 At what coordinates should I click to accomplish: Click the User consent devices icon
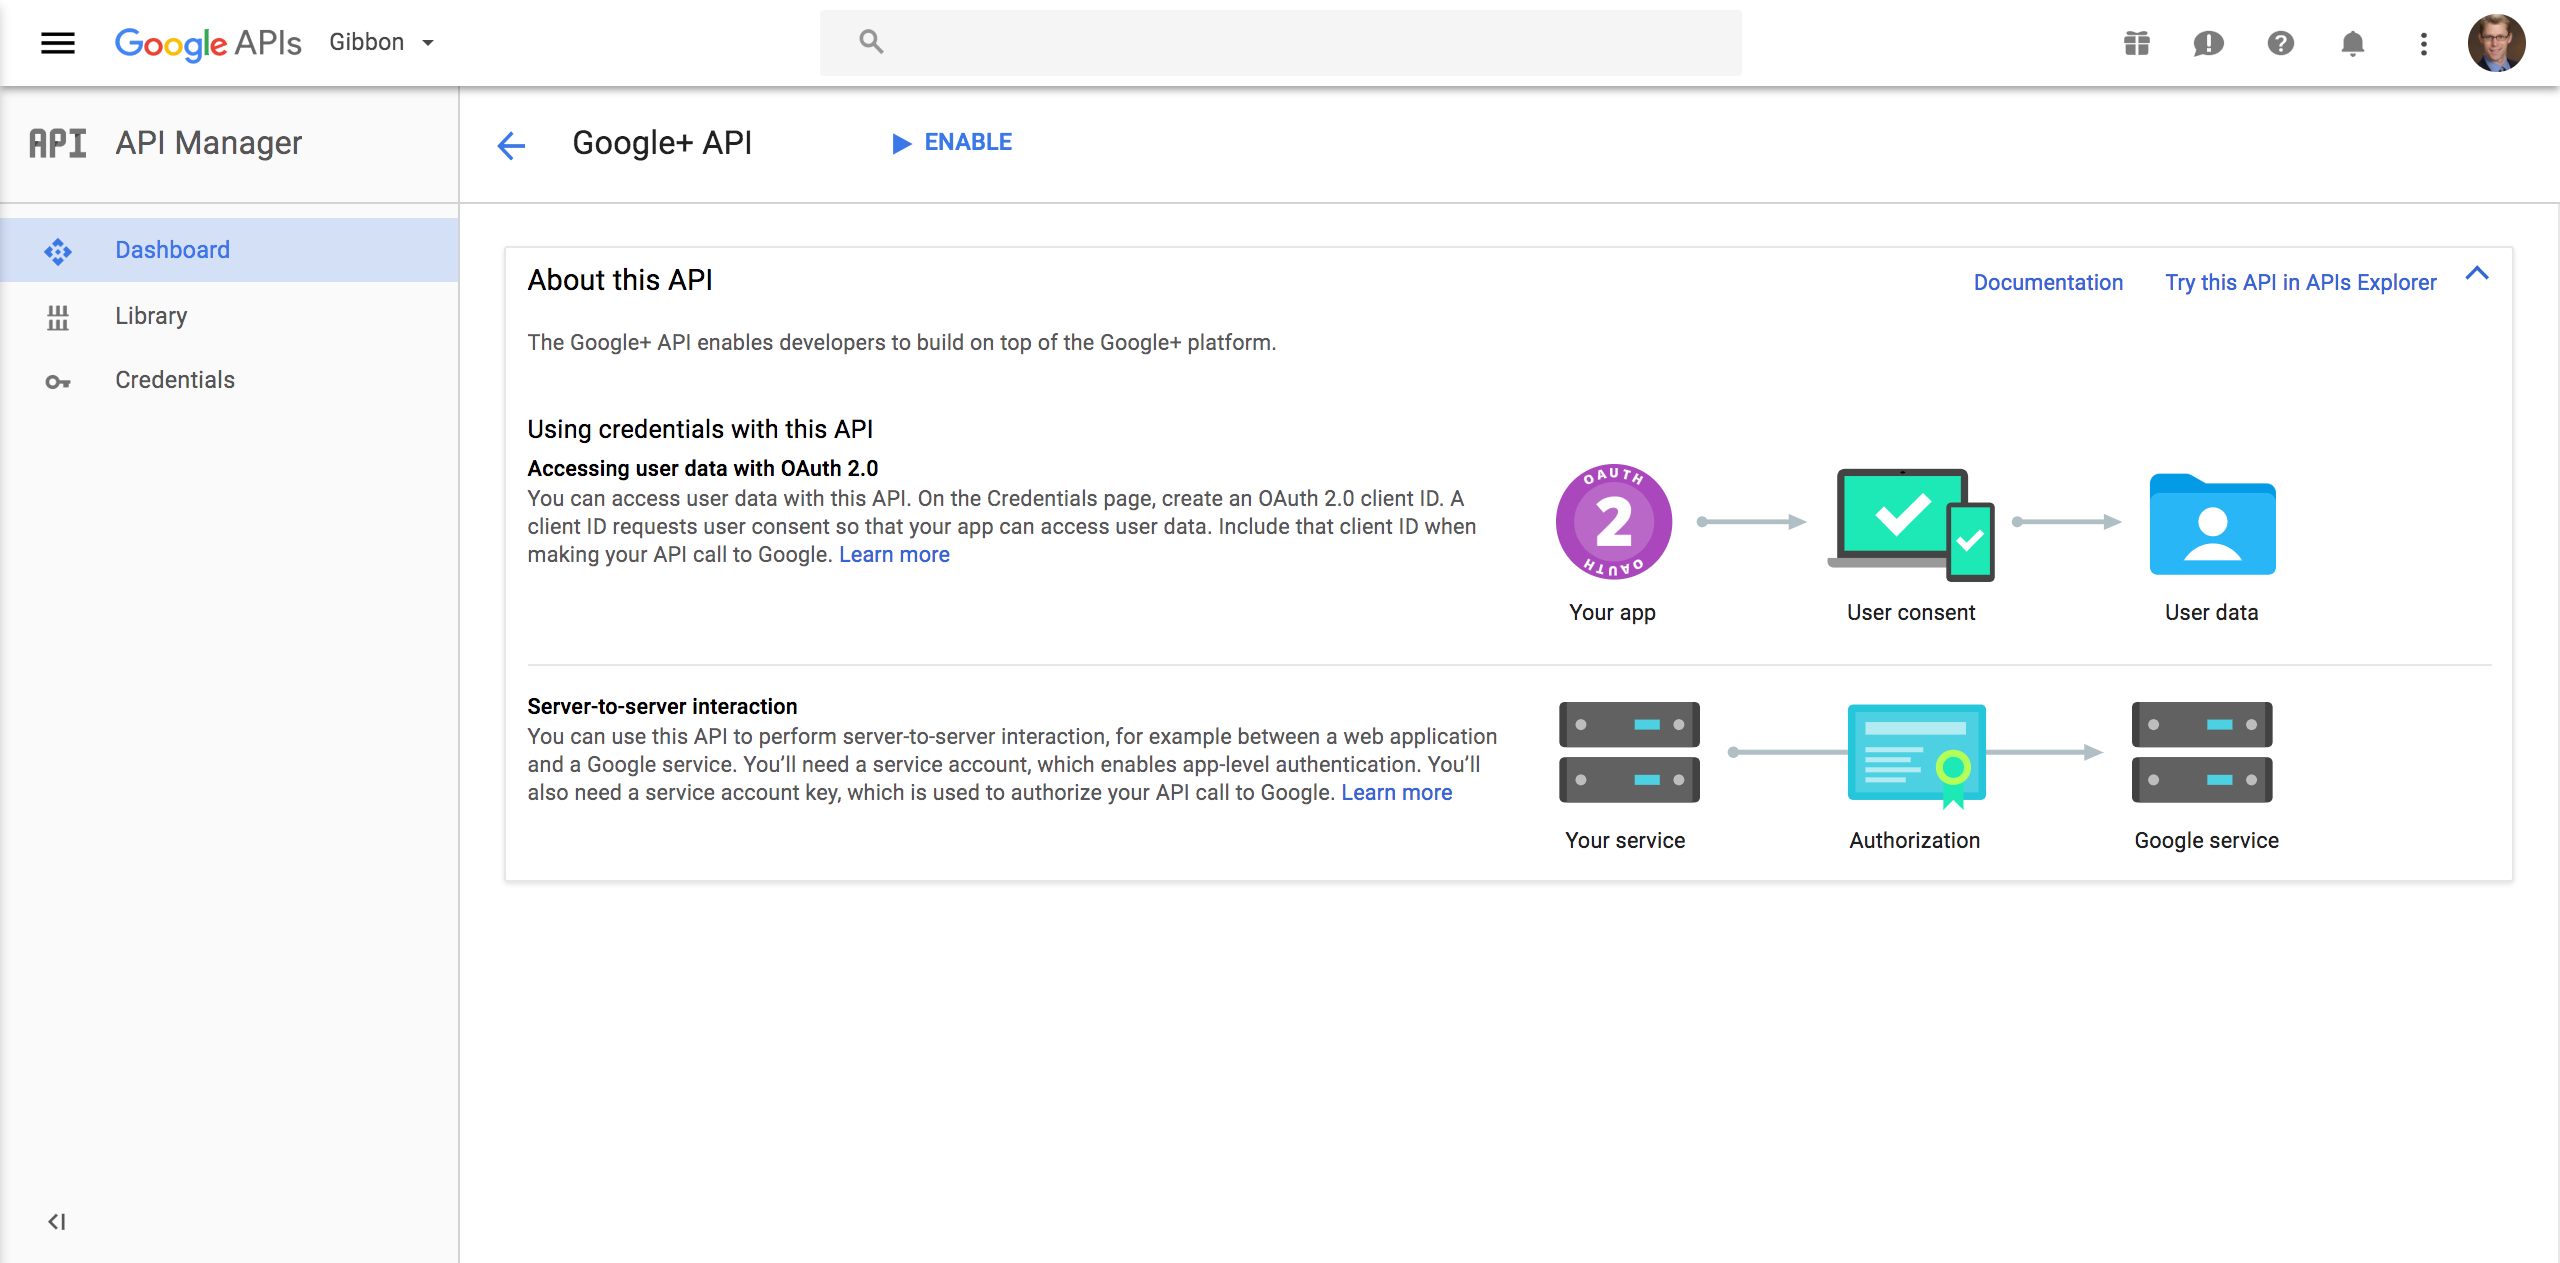1910,524
